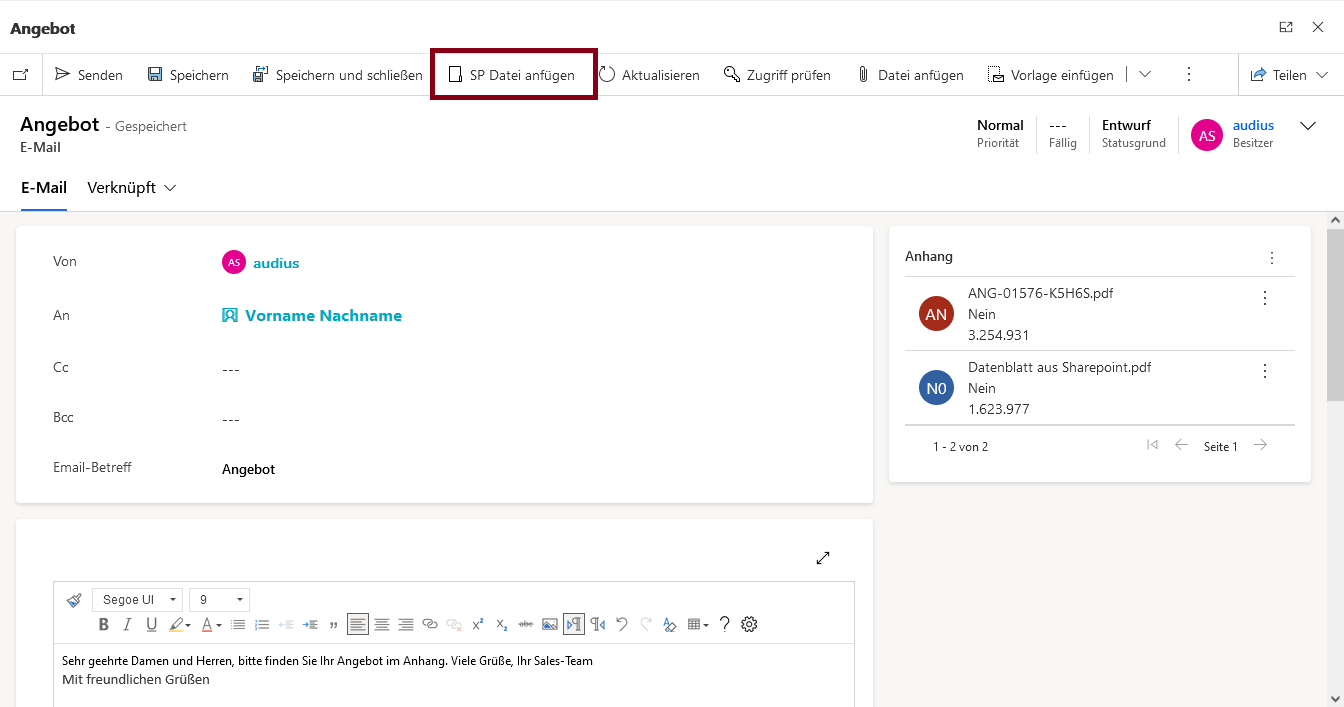Image resolution: width=1344 pixels, height=707 pixels.
Task: Insert a hyperlink via editor toolbar
Action: 430,624
